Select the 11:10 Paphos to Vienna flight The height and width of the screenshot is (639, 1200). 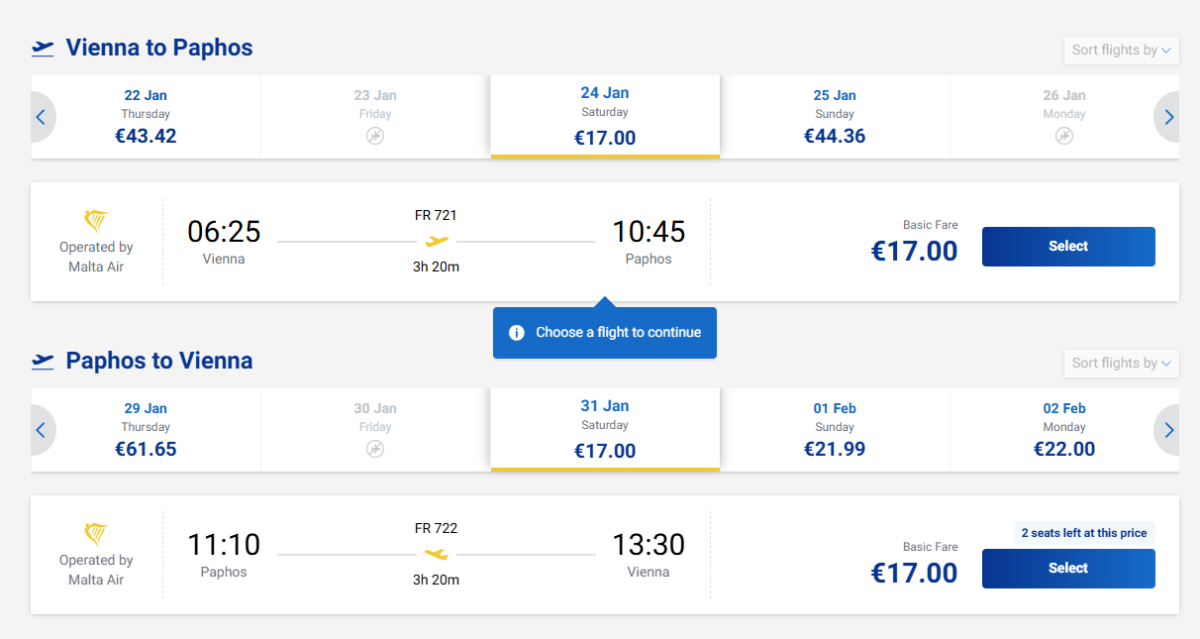click(x=1068, y=568)
